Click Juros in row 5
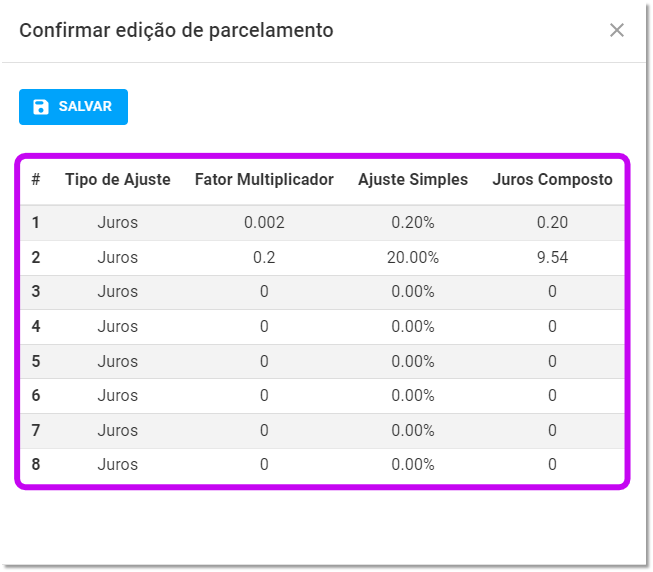653x572 pixels. pyautogui.click(x=118, y=362)
